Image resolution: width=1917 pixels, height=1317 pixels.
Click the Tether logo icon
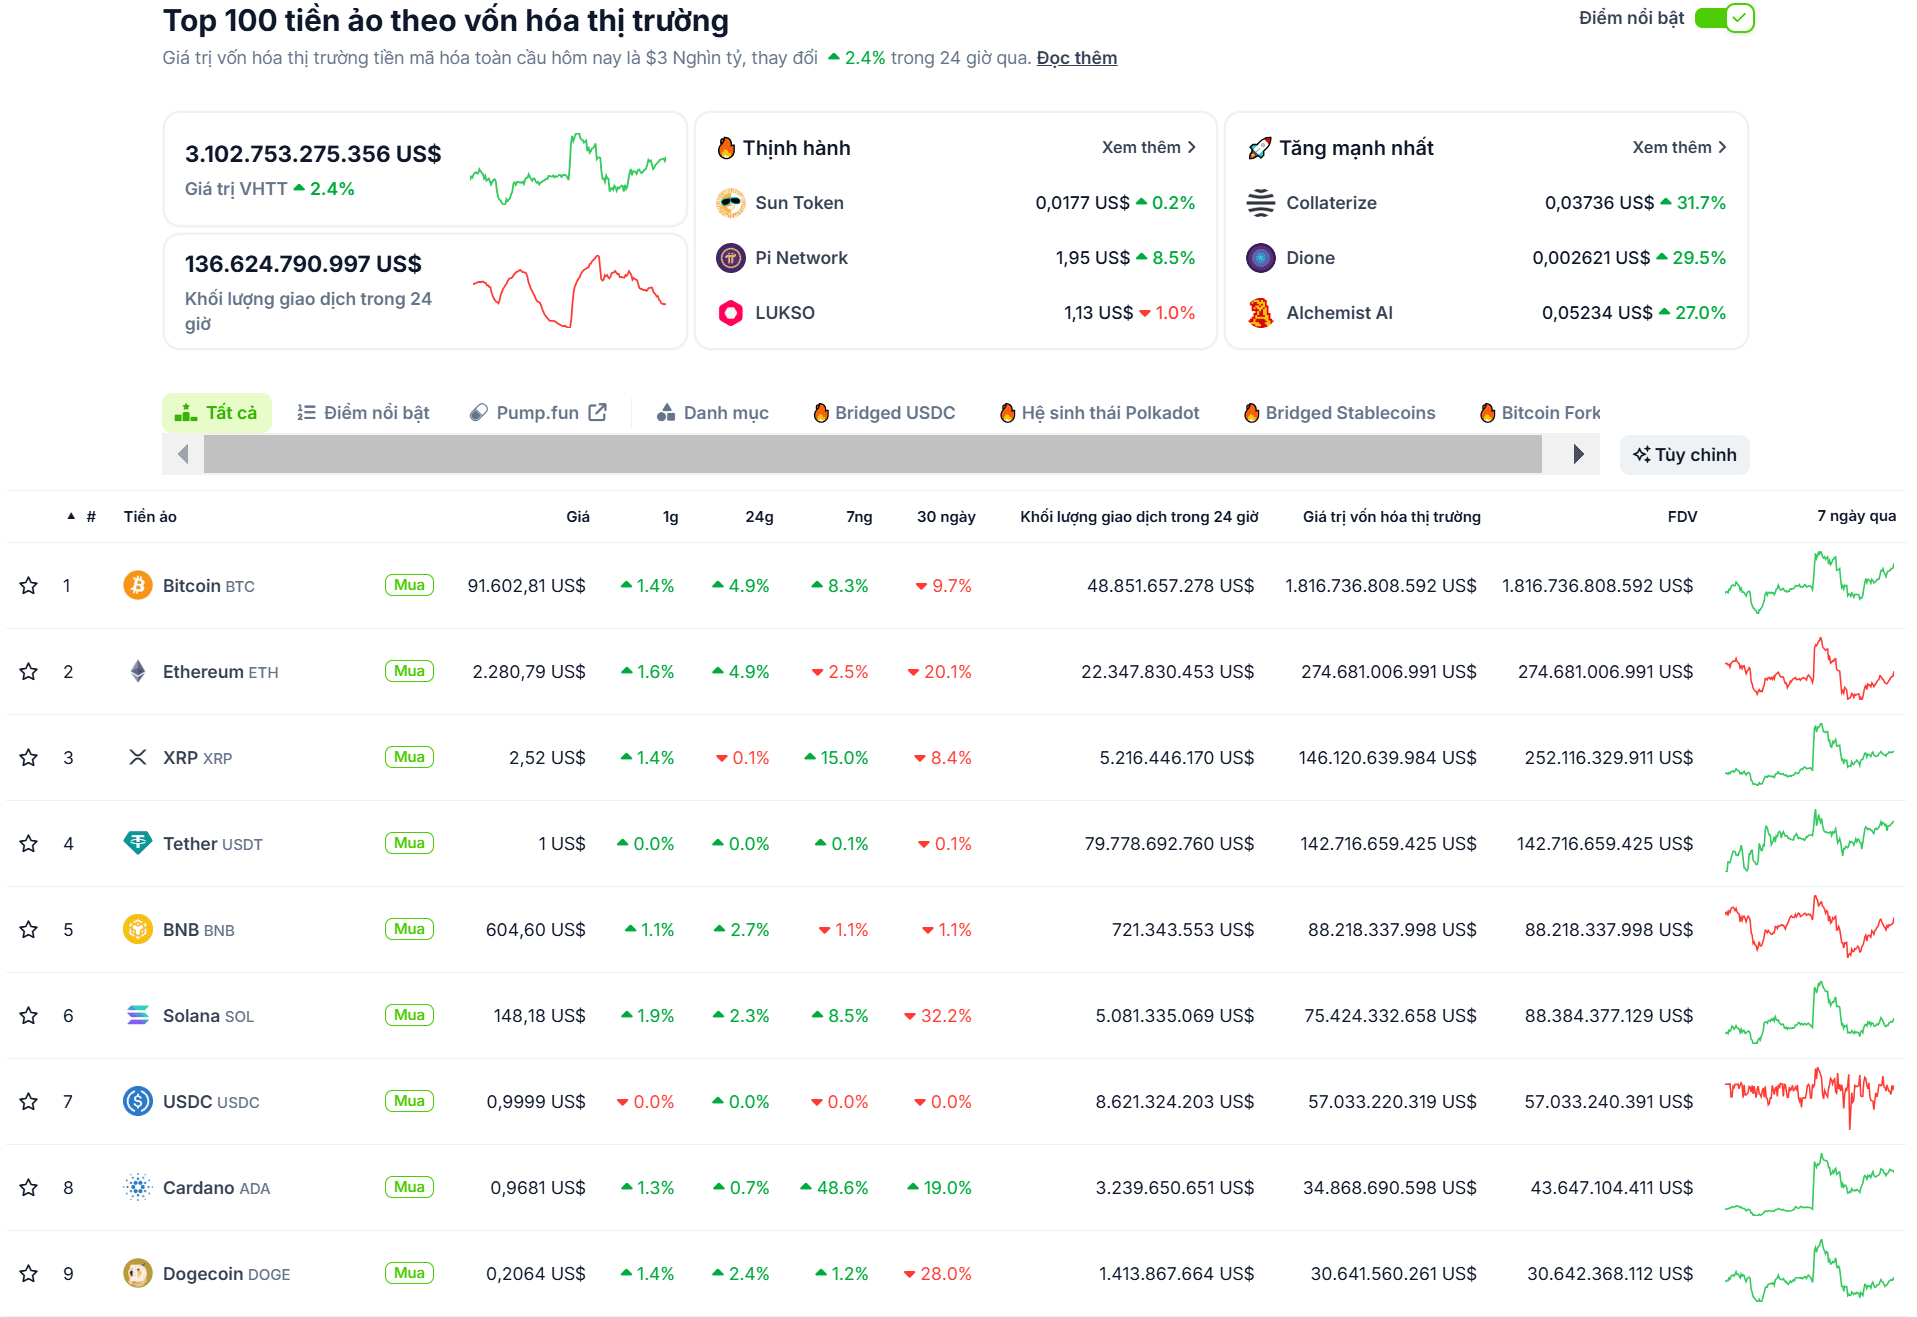(138, 843)
